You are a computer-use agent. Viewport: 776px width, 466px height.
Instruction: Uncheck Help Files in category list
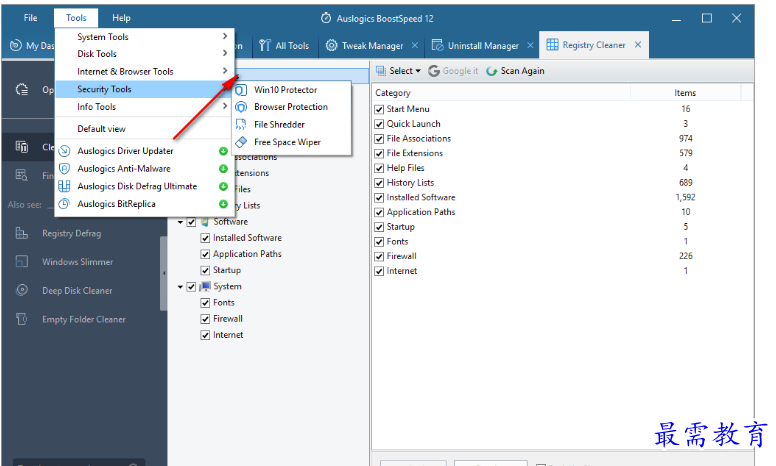pyautogui.click(x=379, y=168)
